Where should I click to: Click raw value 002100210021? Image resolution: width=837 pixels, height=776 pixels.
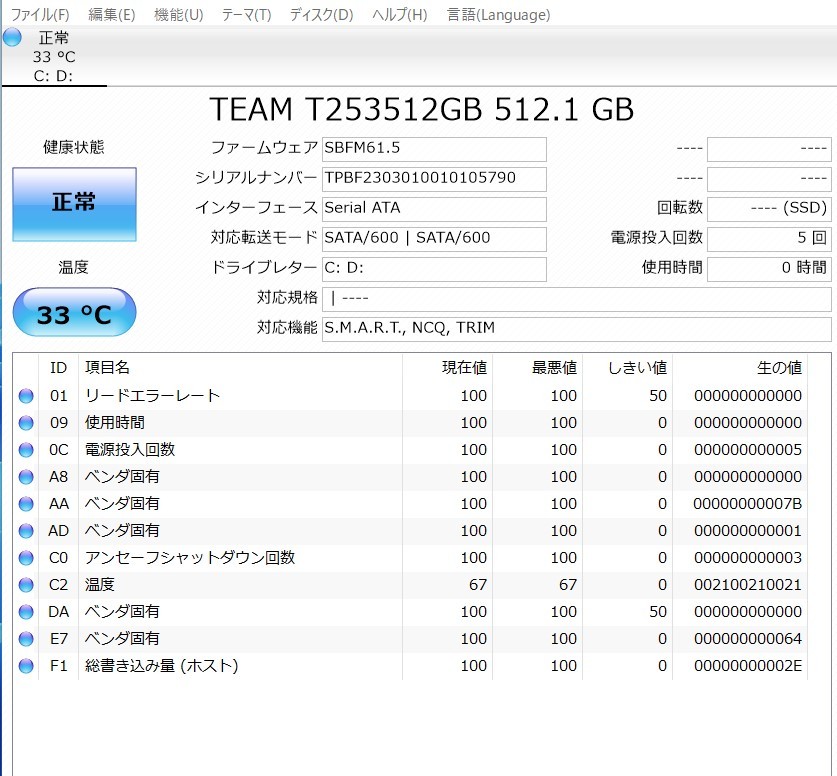point(747,585)
